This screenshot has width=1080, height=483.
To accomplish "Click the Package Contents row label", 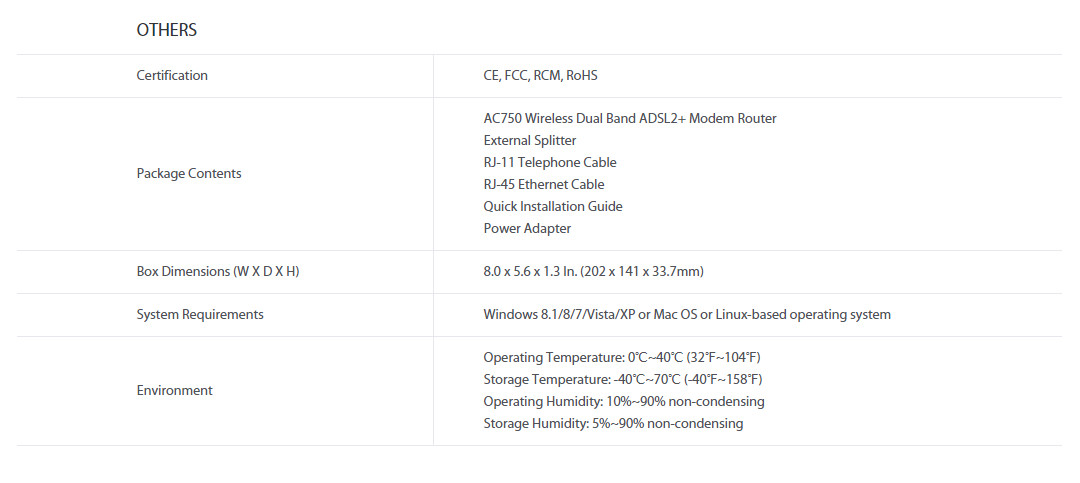I will tap(189, 173).
